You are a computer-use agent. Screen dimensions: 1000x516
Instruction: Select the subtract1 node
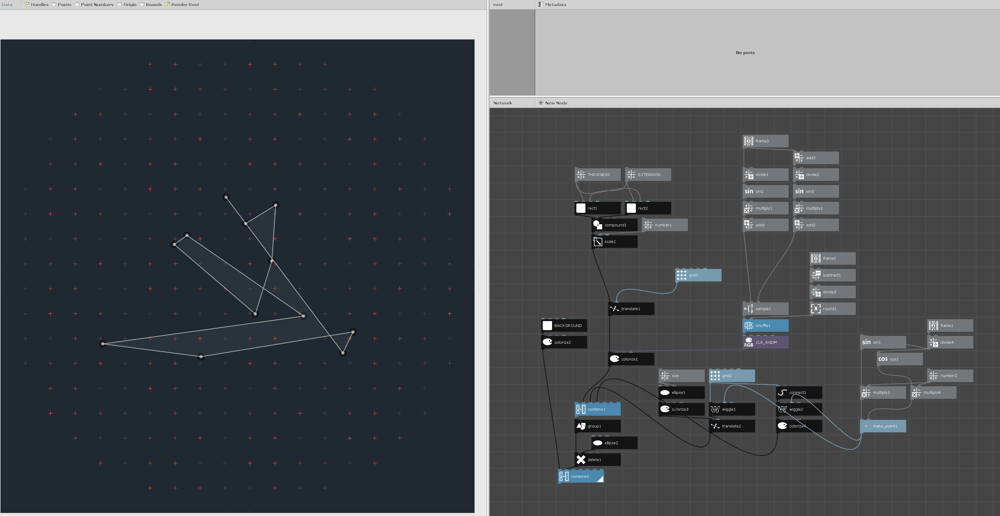[x=833, y=275]
